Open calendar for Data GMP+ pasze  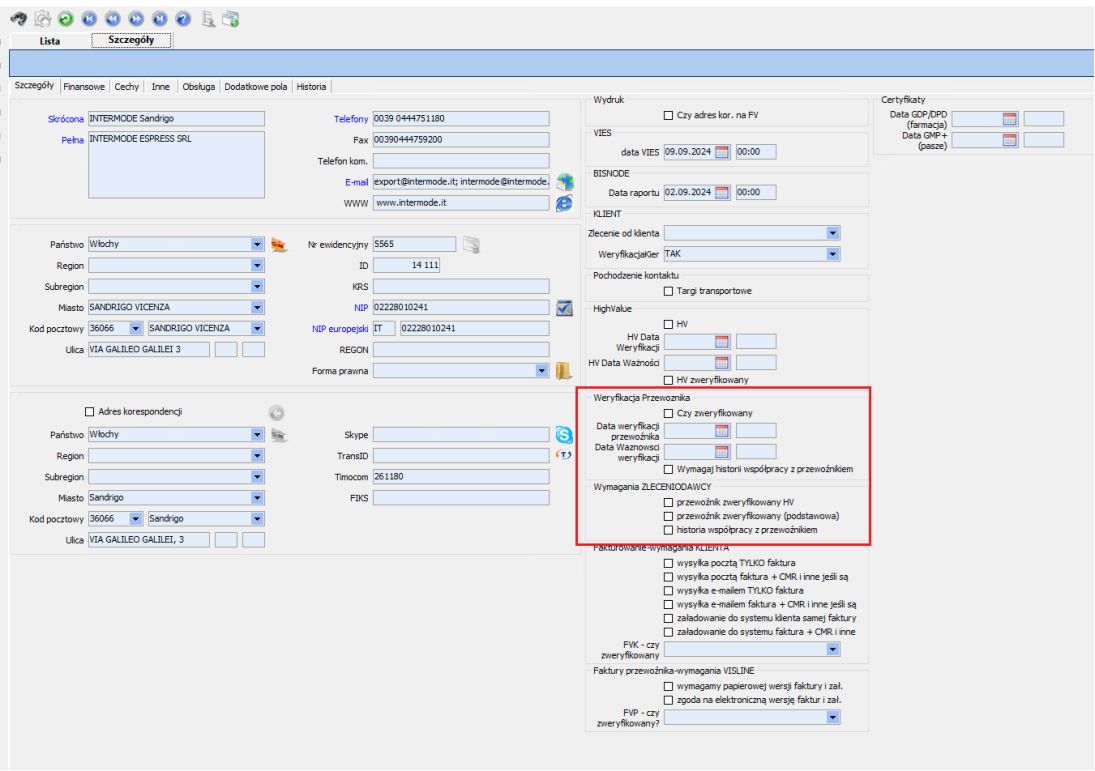(x=1010, y=140)
